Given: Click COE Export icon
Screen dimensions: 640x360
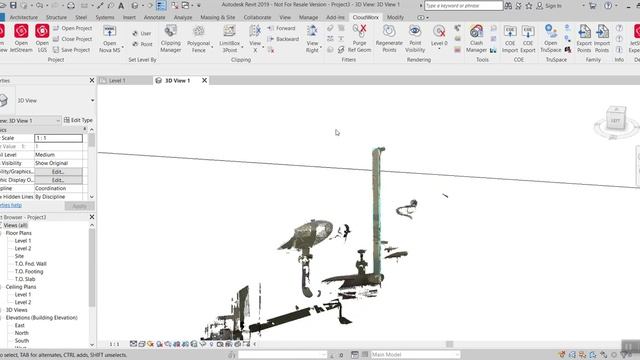Looking at the screenshot, I should pos(528,32).
